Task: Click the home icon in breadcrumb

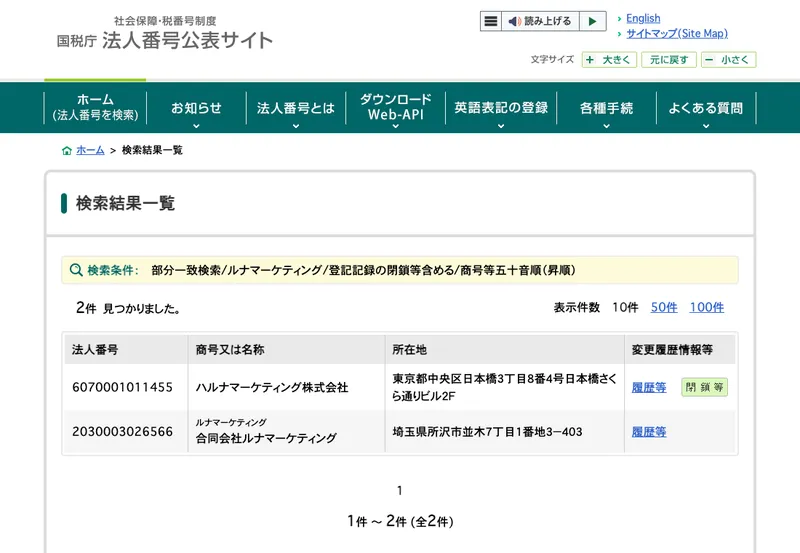Action: pyautogui.click(x=66, y=150)
